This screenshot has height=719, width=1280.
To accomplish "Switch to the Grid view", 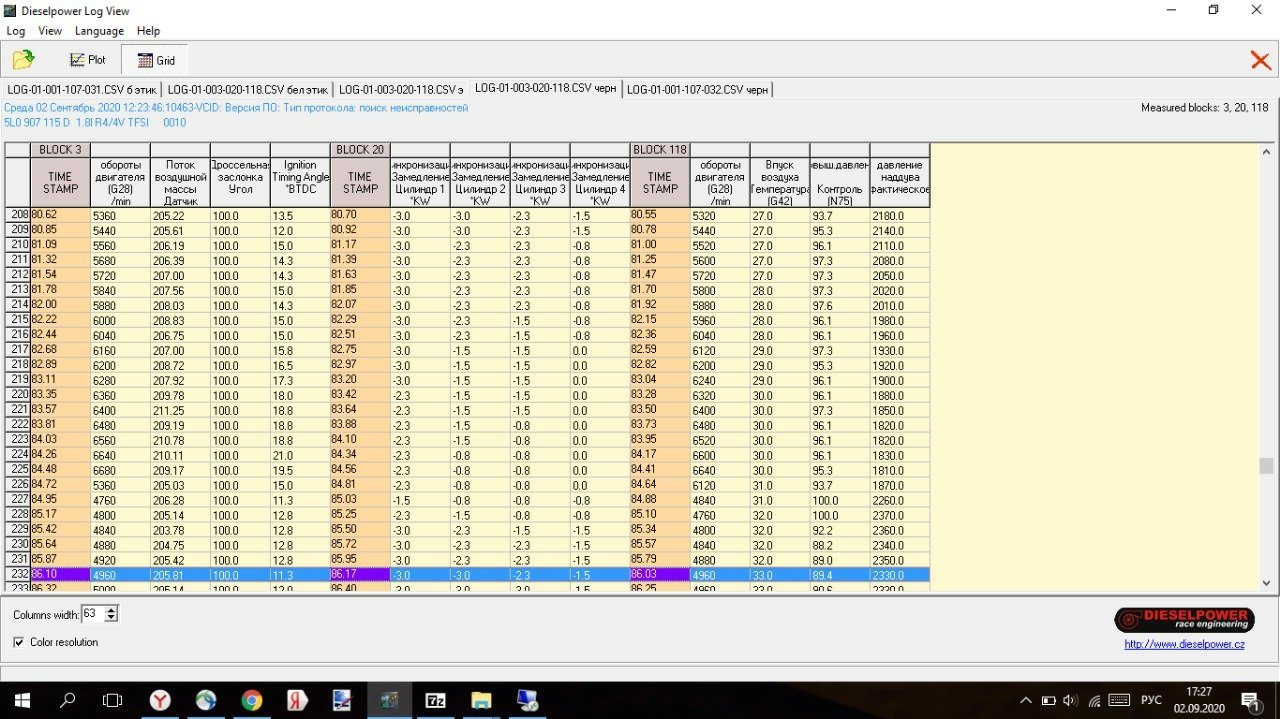I will 155,60.
